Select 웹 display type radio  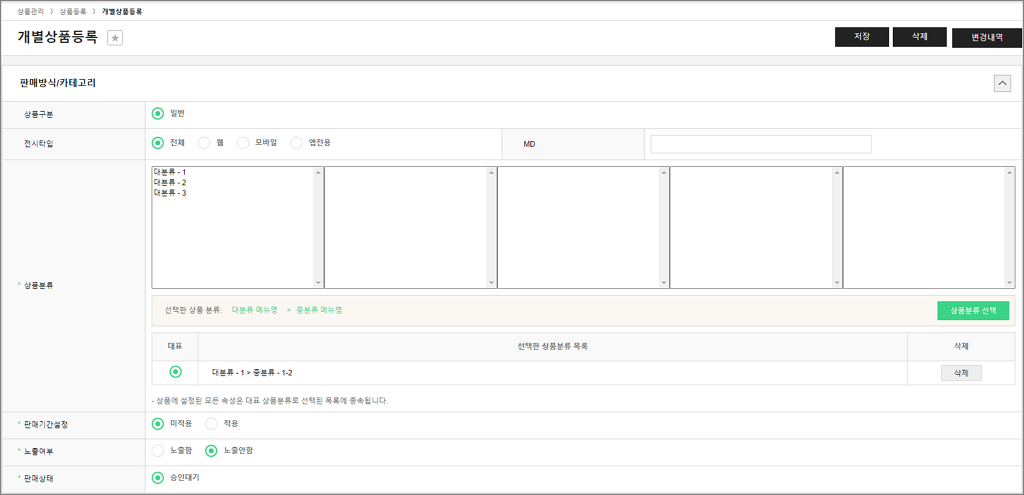point(204,143)
